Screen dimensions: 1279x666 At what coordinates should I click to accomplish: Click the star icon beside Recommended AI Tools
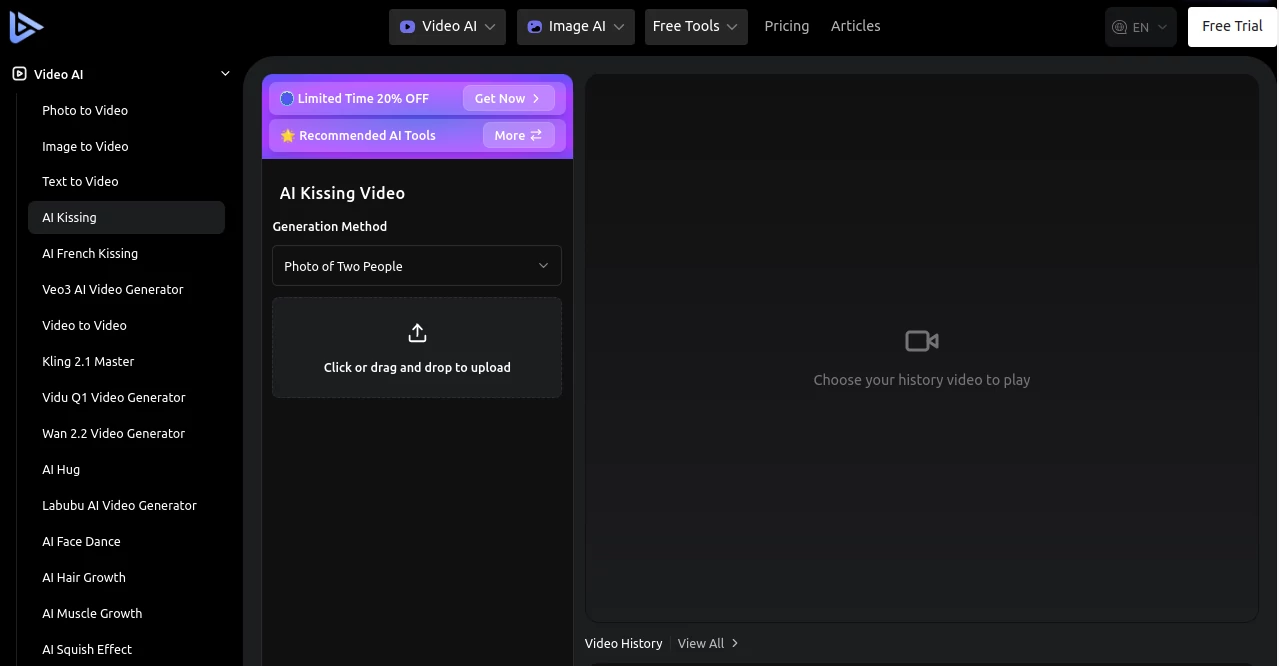[x=288, y=135]
